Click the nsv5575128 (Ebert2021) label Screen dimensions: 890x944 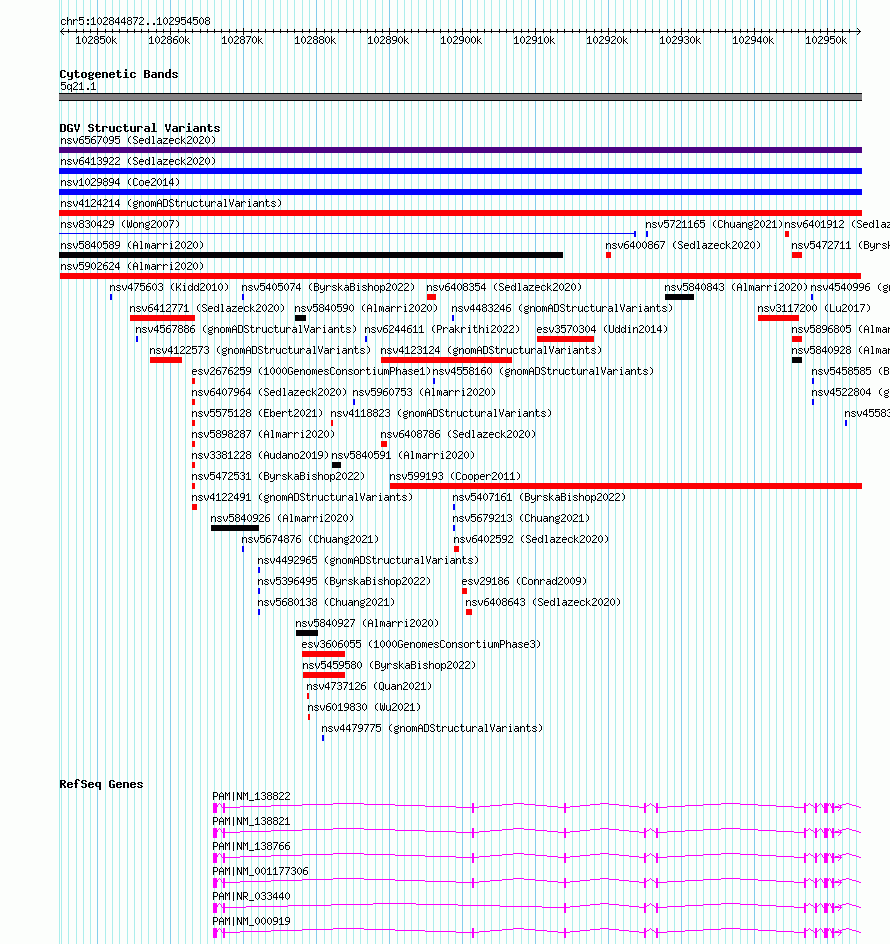click(x=257, y=414)
